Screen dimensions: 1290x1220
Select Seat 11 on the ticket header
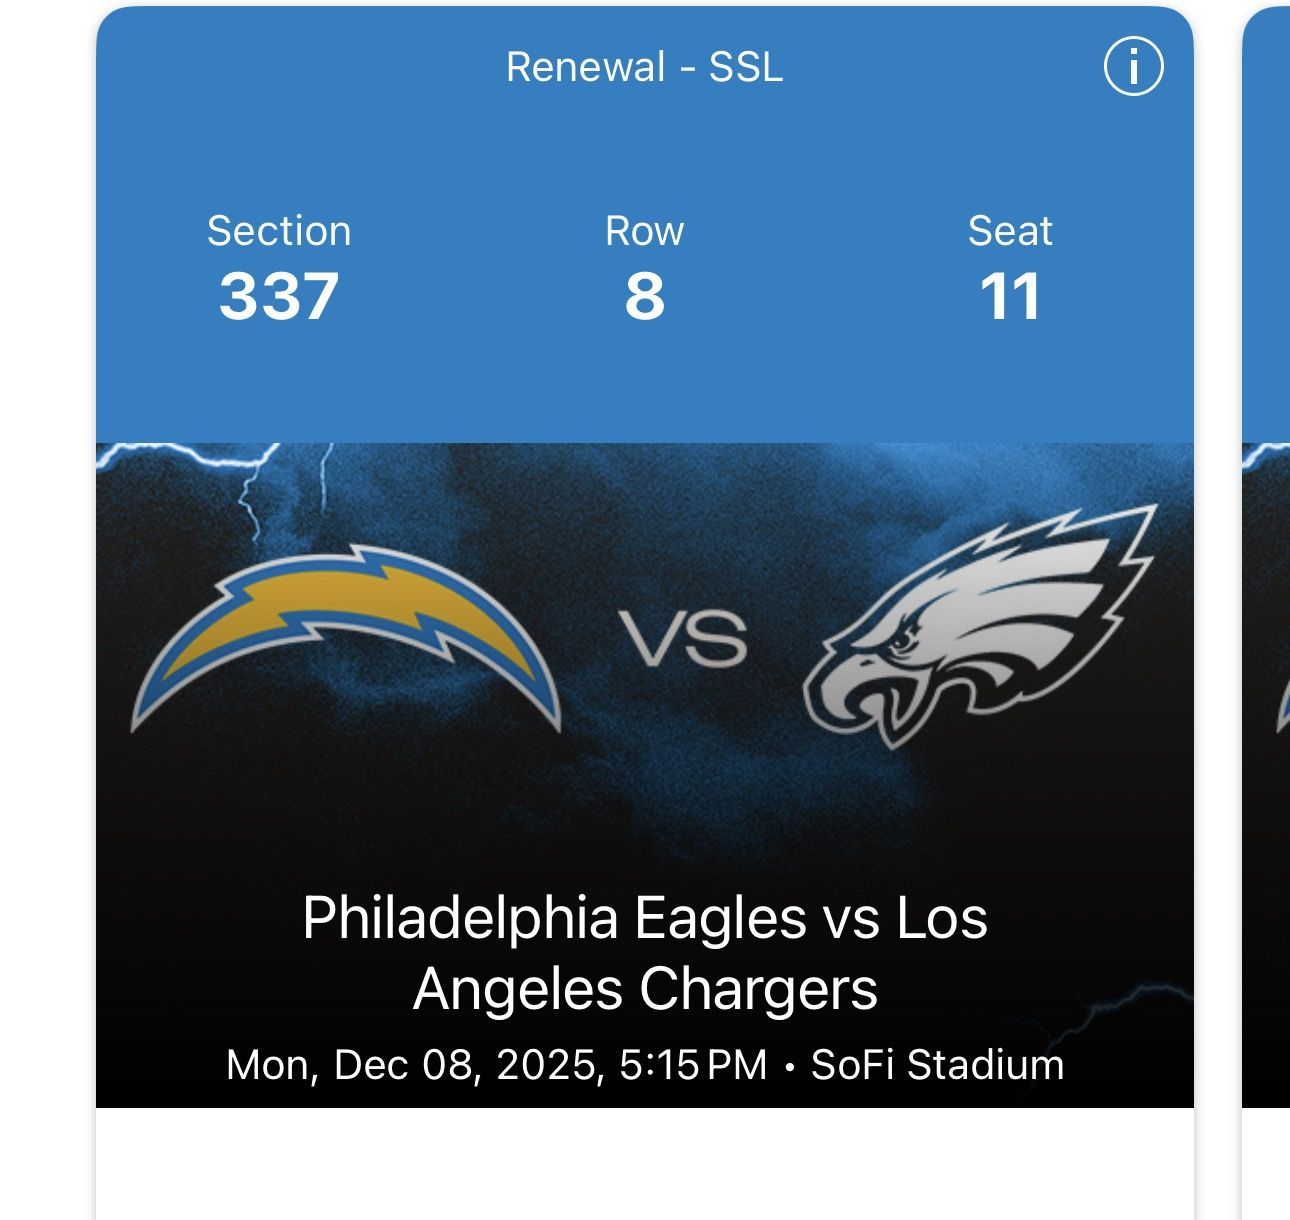pyautogui.click(x=1012, y=293)
